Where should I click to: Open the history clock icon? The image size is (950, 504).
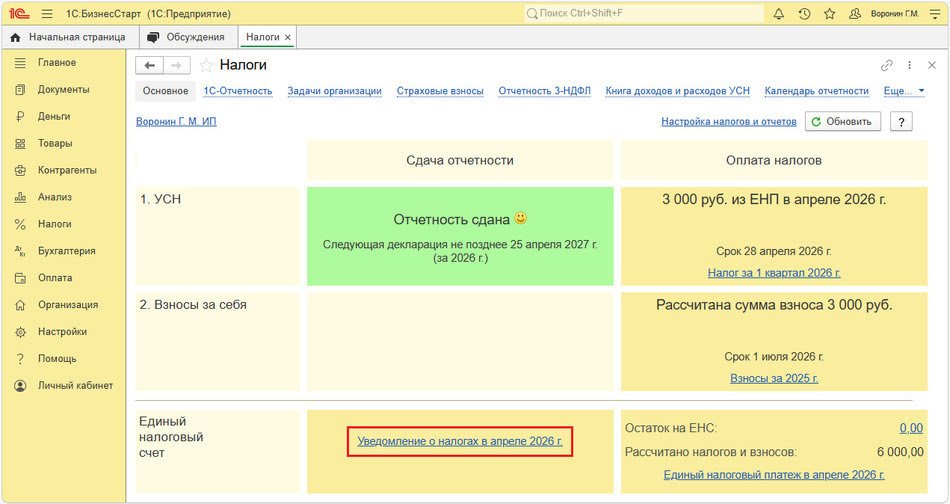[x=805, y=13]
